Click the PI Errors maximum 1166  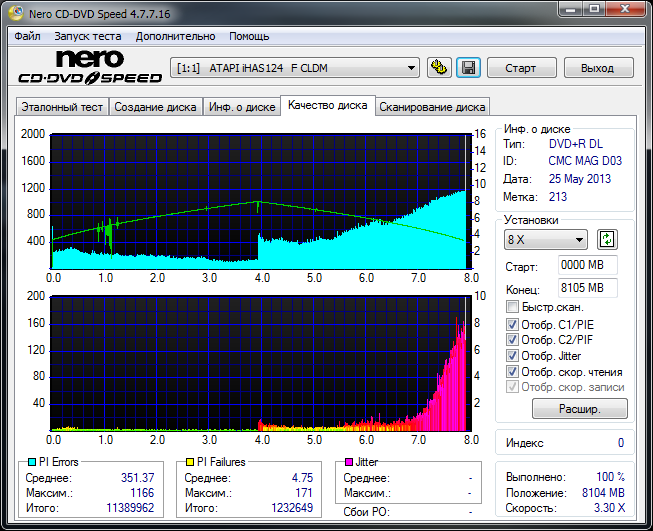click(x=142, y=493)
